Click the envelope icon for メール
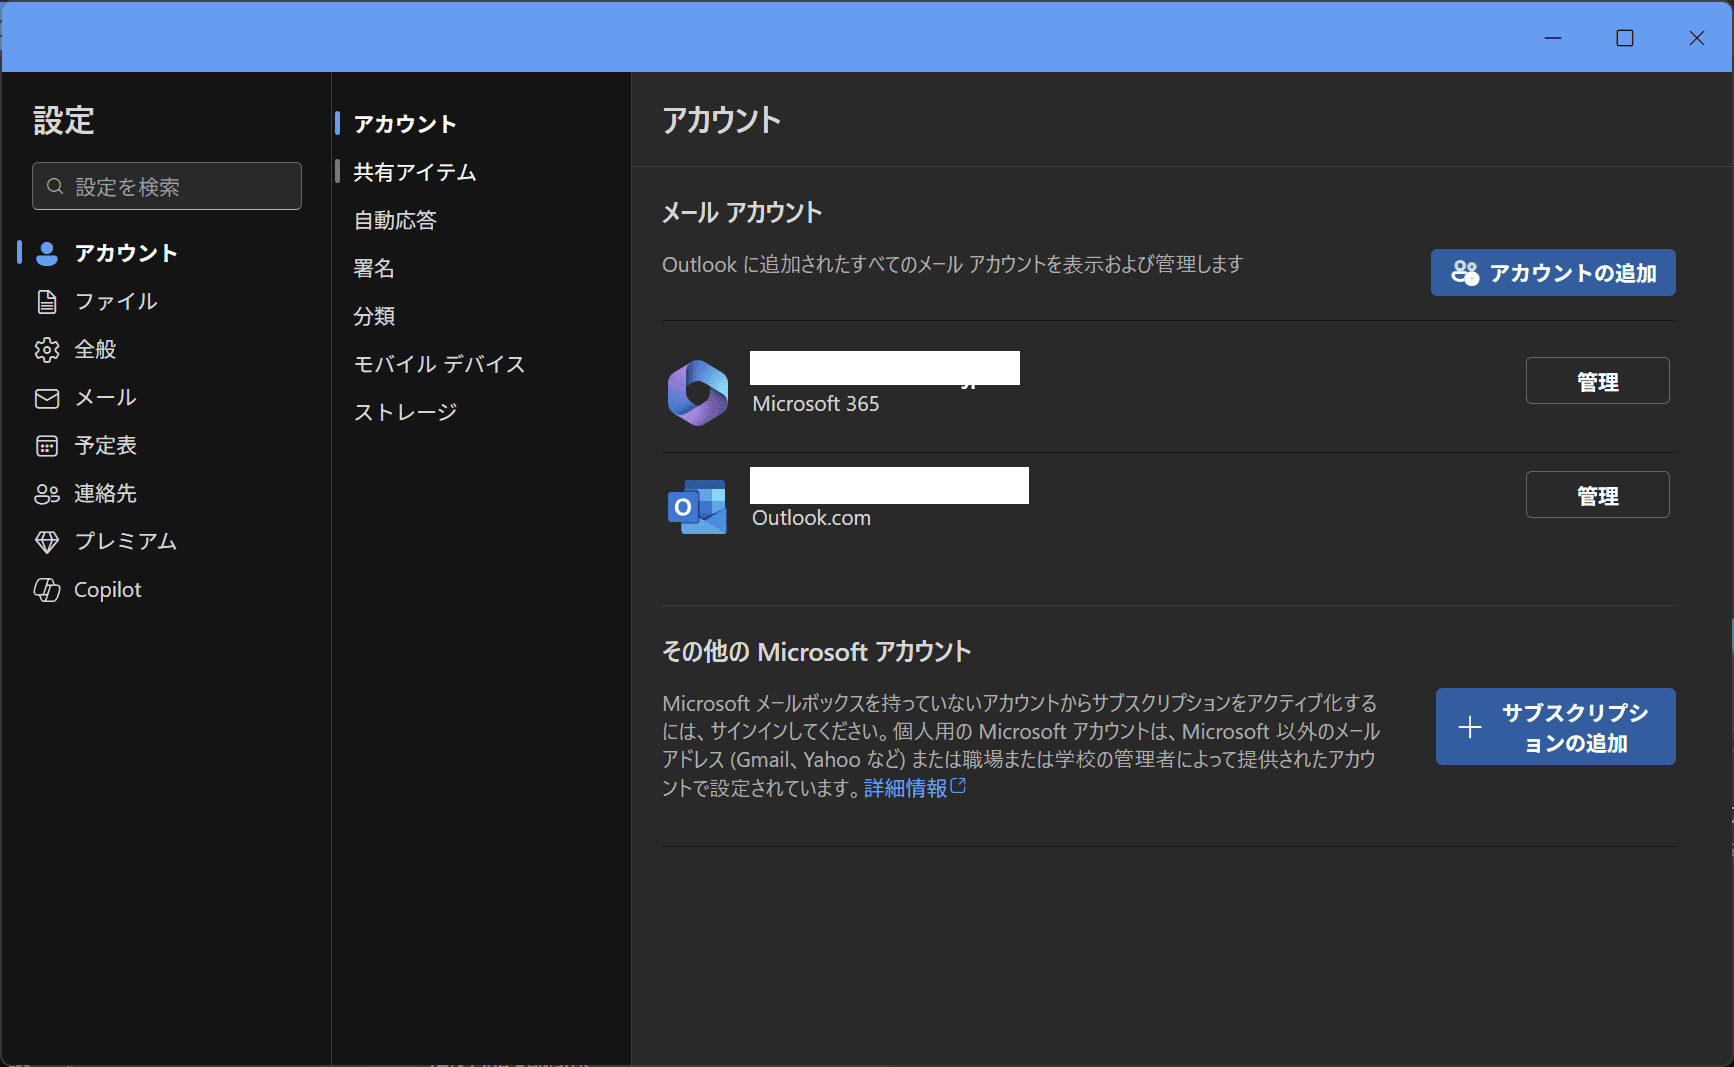Screen dimensions: 1734x1067 (x=47, y=398)
